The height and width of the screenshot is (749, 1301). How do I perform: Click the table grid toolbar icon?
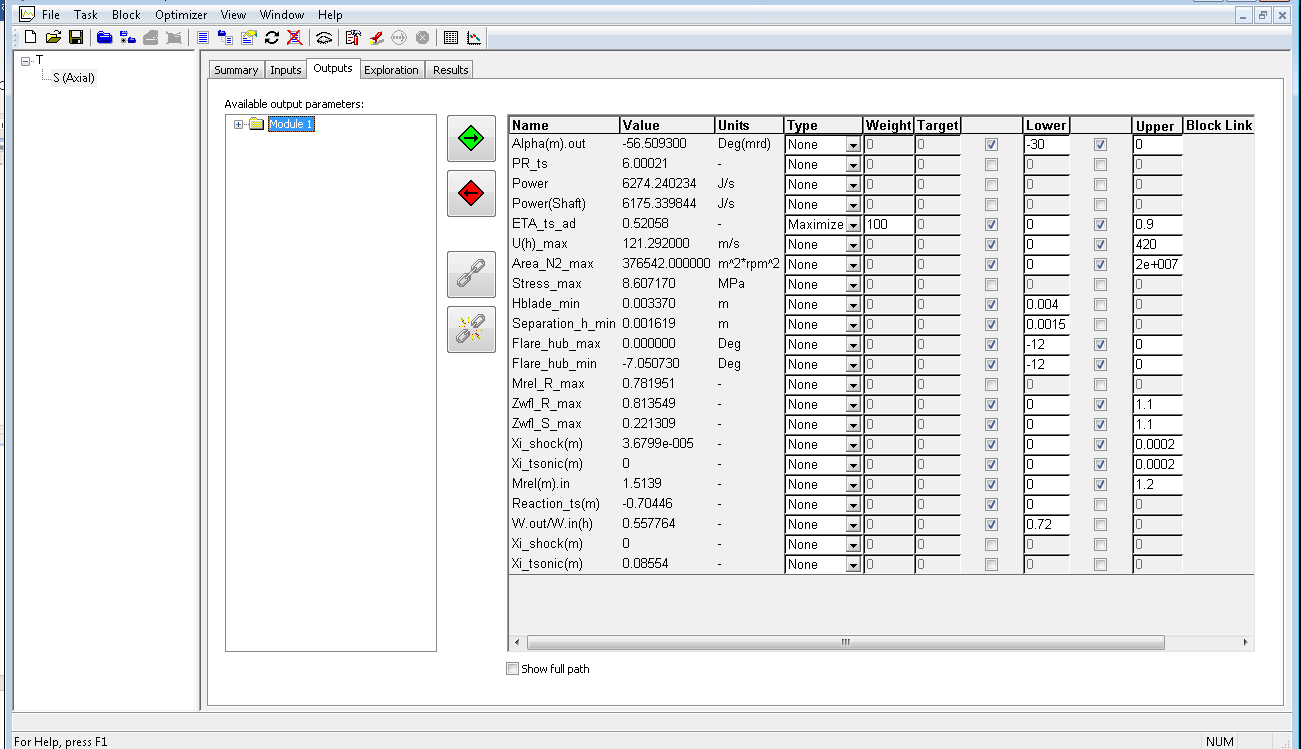click(x=451, y=38)
